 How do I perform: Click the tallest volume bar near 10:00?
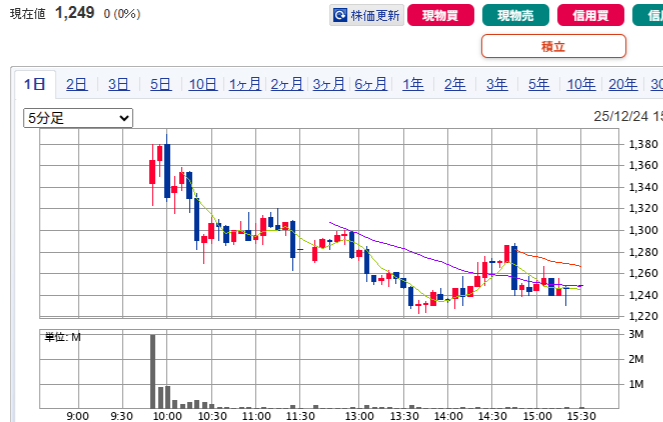153,370
